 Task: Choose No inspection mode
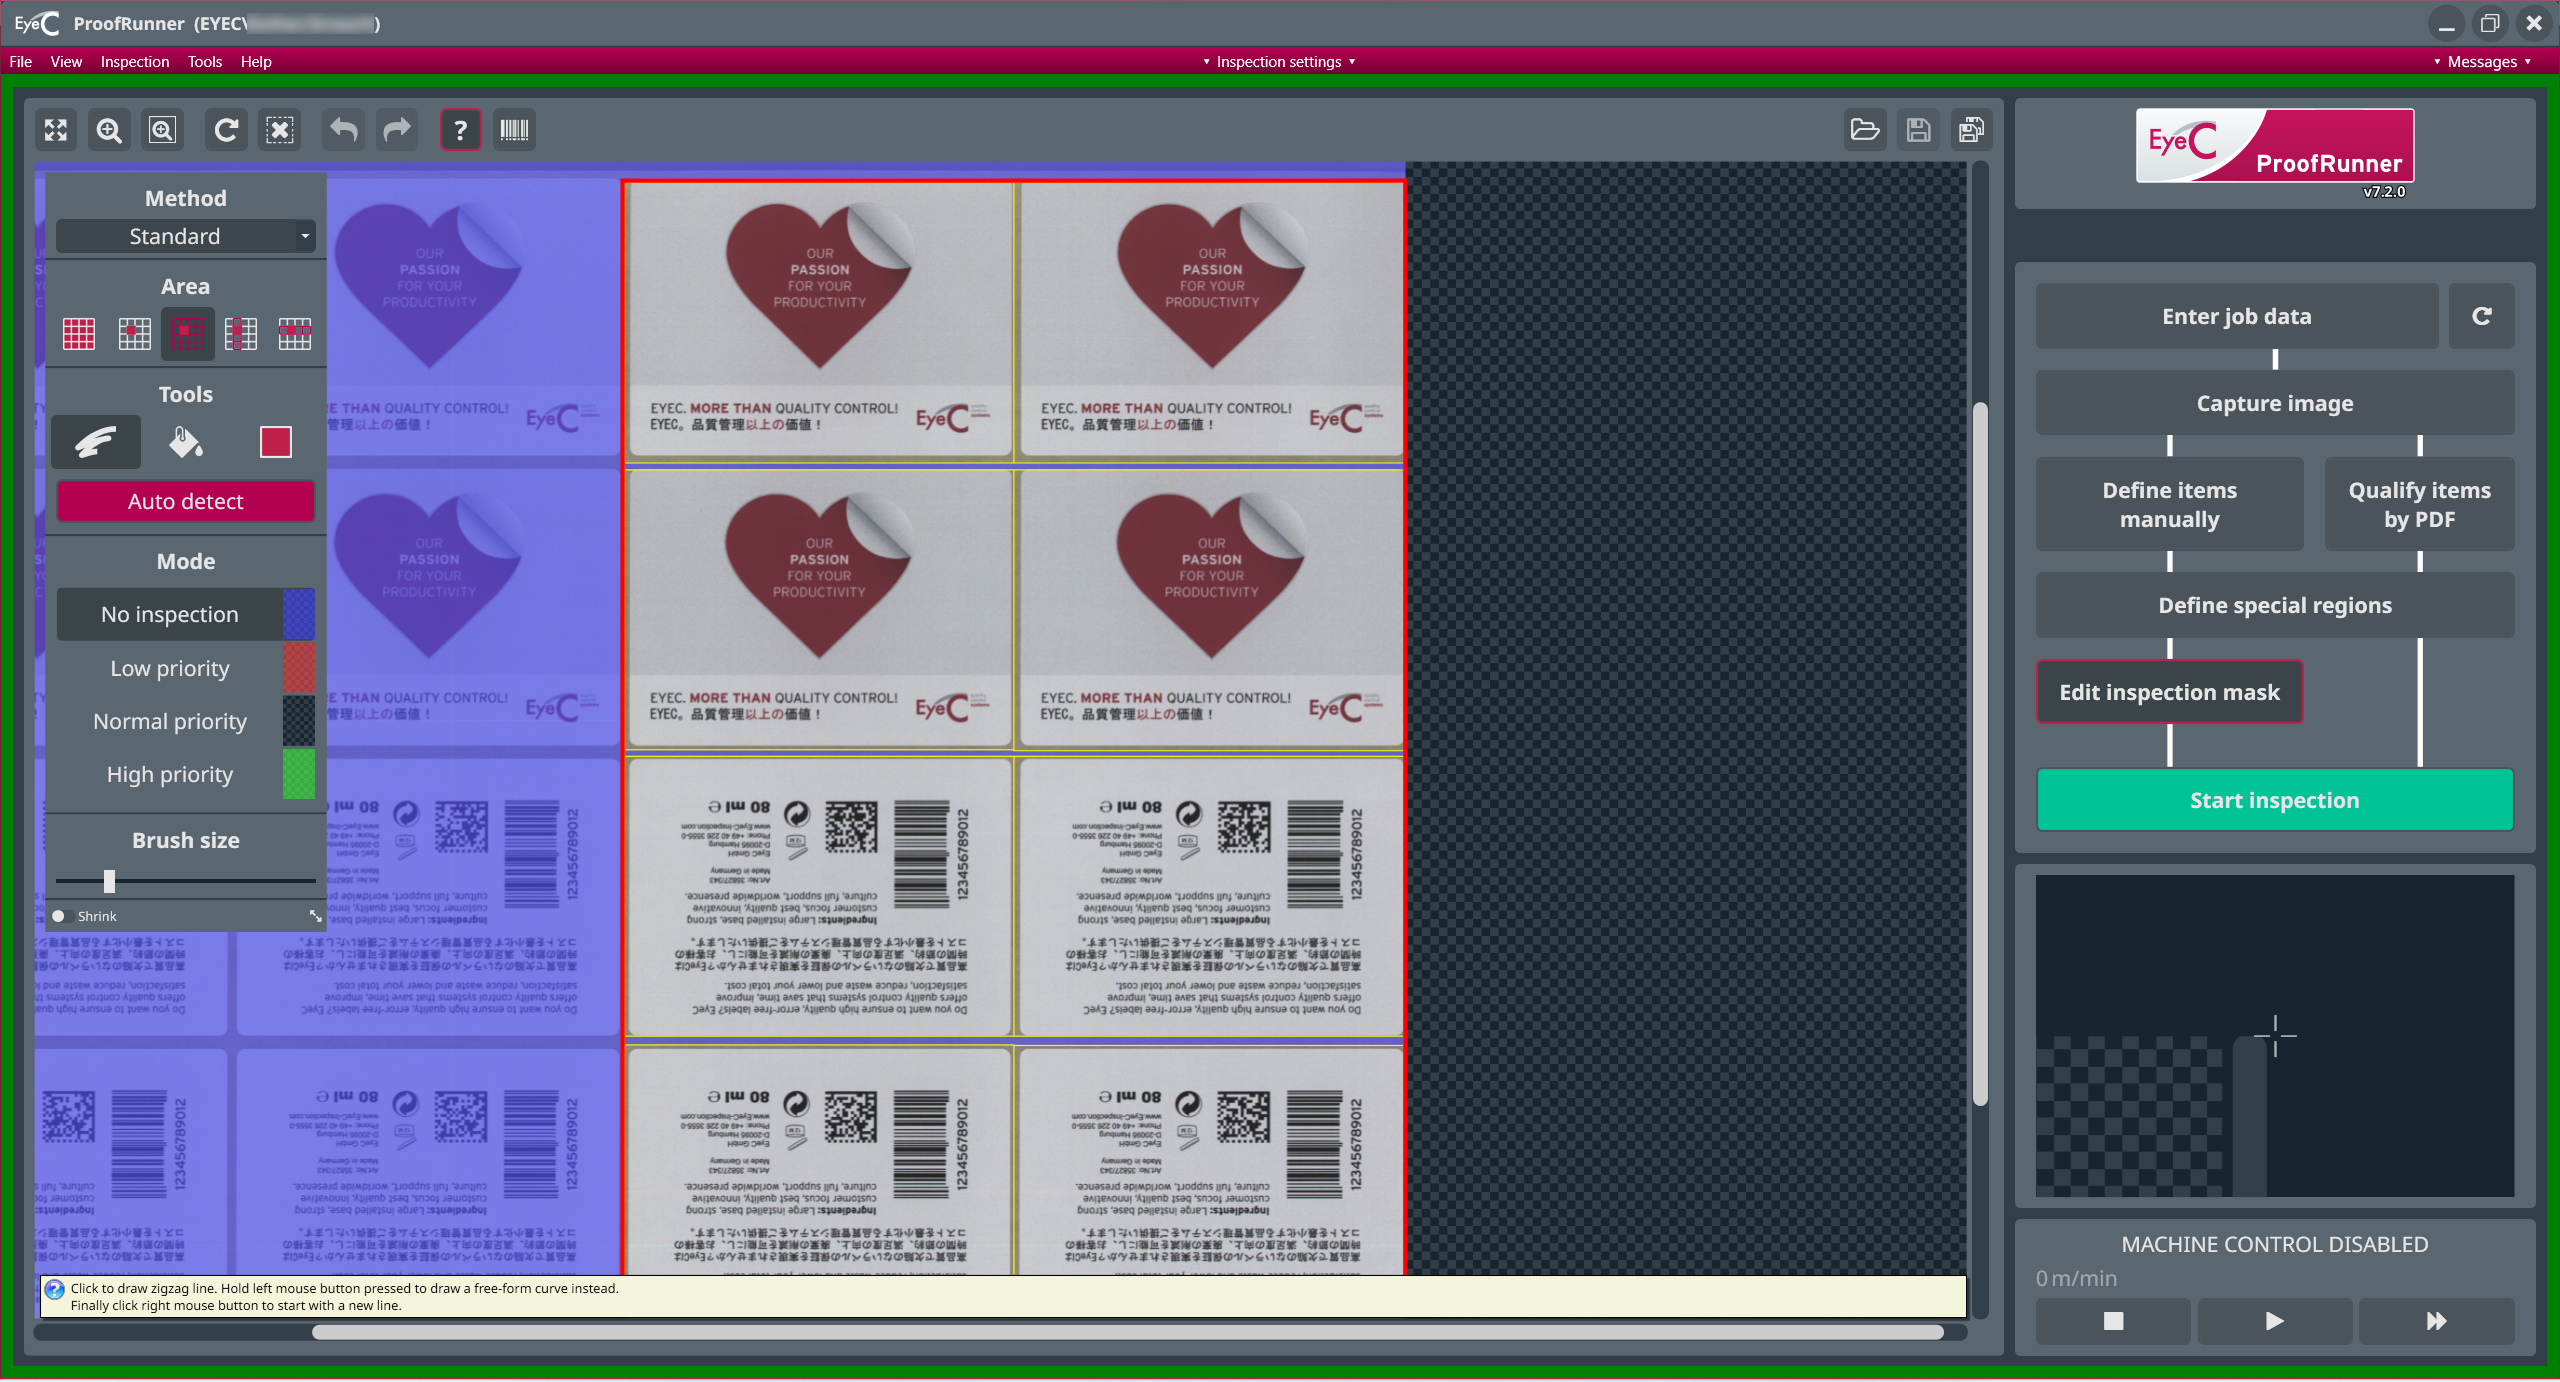(170, 615)
